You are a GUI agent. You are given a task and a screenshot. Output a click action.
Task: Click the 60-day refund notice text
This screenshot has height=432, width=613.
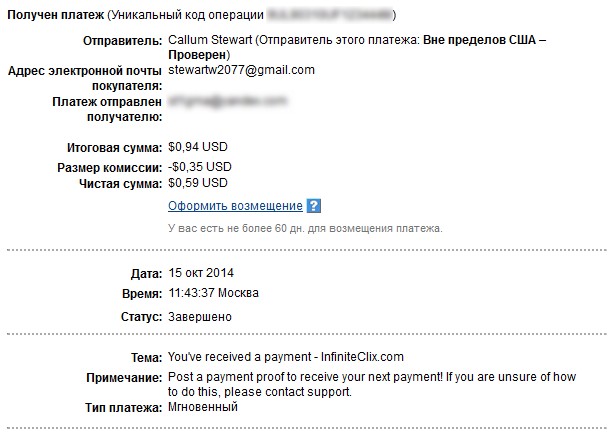click(x=305, y=228)
